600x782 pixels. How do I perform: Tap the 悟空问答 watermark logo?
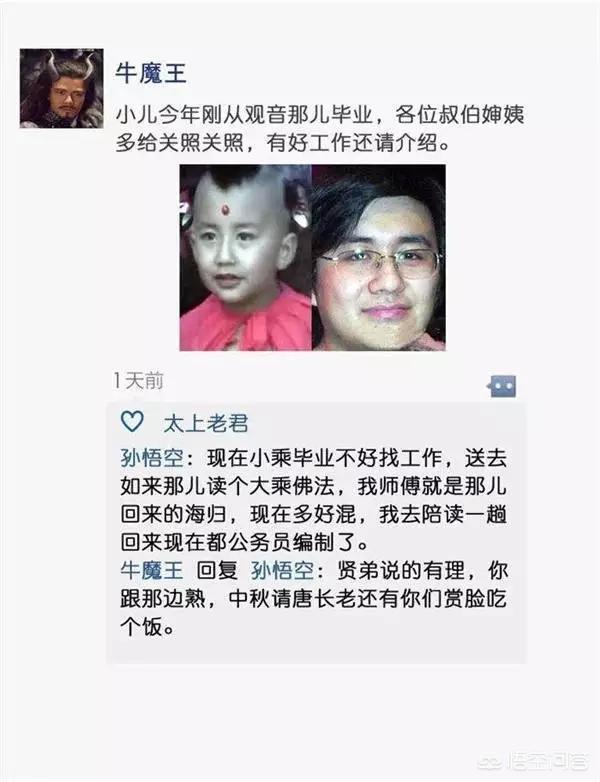coord(533,761)
